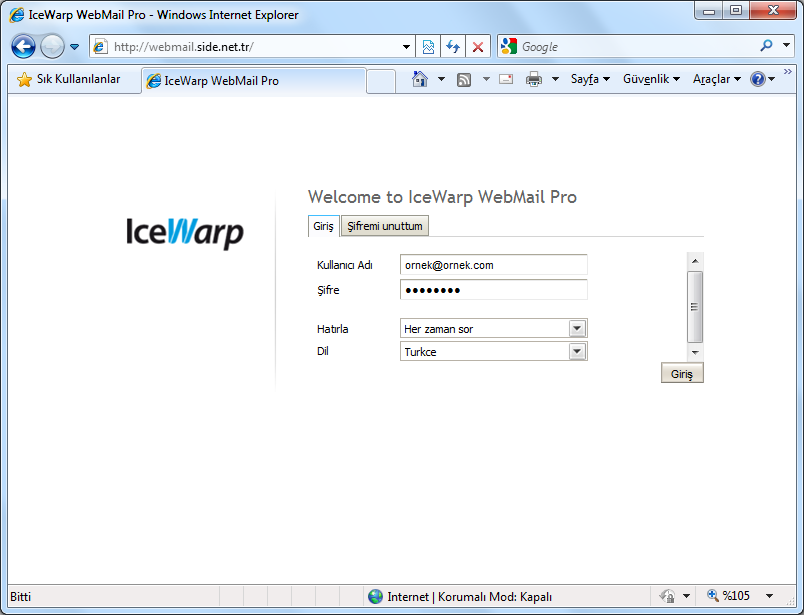
Task: Open a new blank browser tab
Action: 381,81
